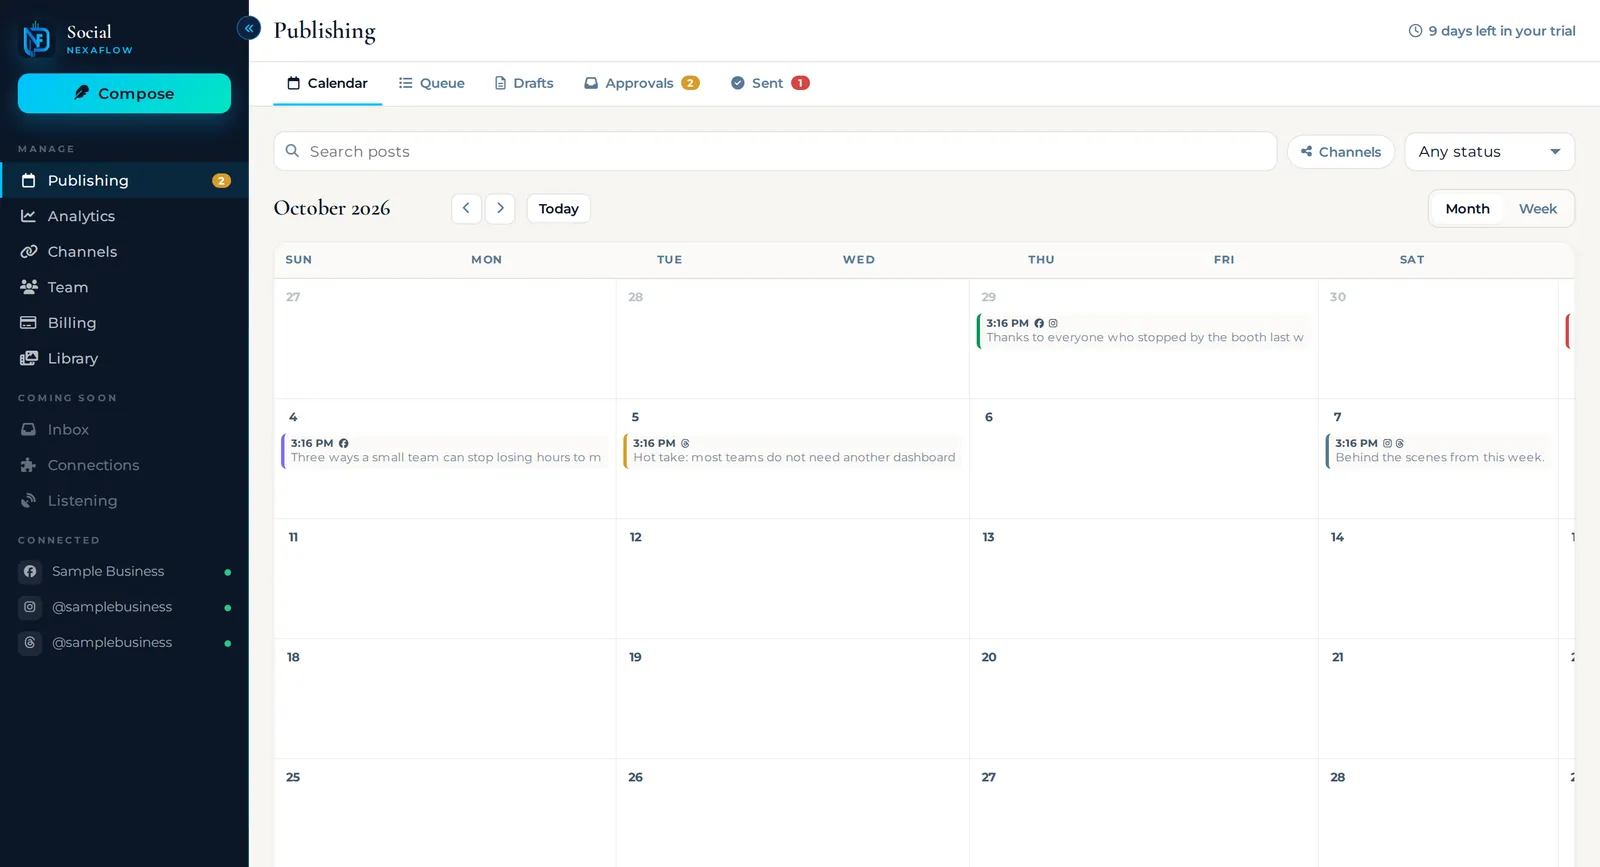
Task: Click the date number 19
Action: coord(635,657)
